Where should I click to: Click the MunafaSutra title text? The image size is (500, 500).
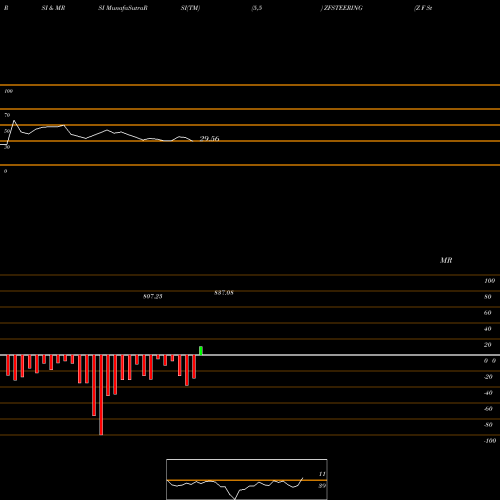click(125, 8)
